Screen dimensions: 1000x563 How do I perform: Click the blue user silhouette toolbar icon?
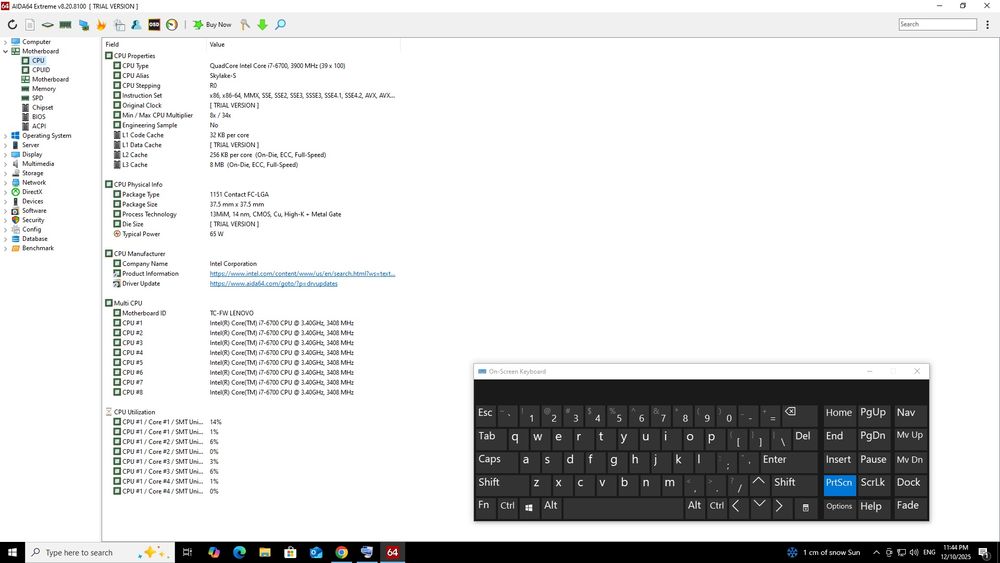pyautogui.click(x=136, y=25)
